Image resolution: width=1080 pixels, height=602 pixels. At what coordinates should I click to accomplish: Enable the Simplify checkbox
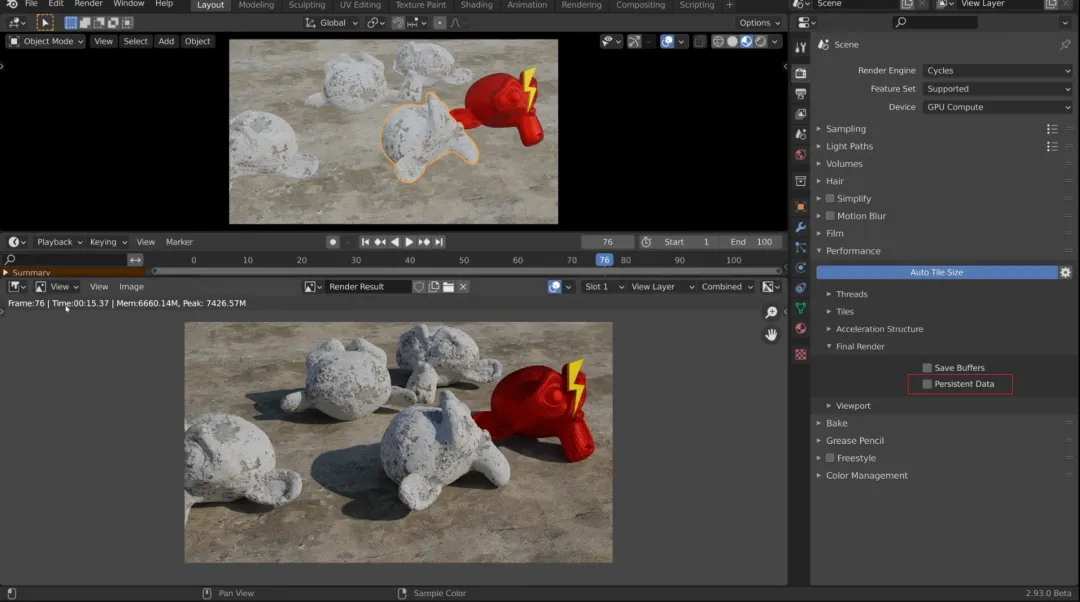[830, 198]
